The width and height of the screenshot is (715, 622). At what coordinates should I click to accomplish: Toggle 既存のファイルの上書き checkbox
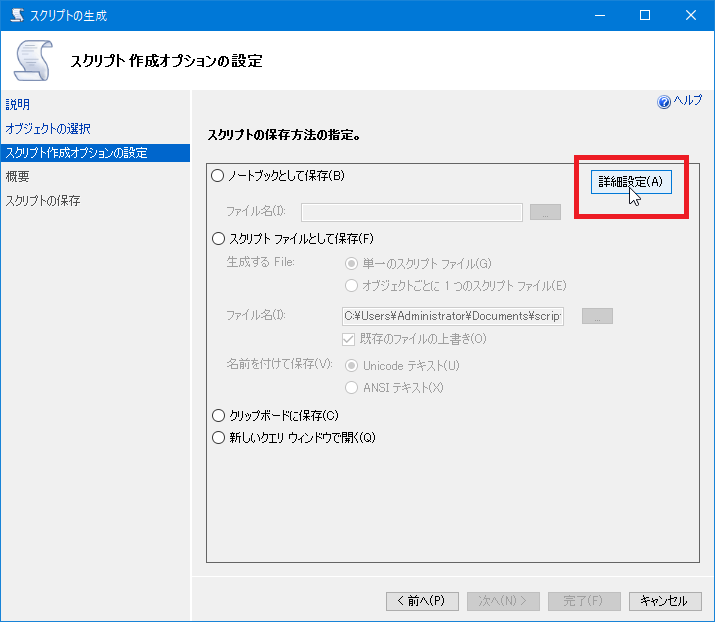pyautogui.click(x=350, y=339)
